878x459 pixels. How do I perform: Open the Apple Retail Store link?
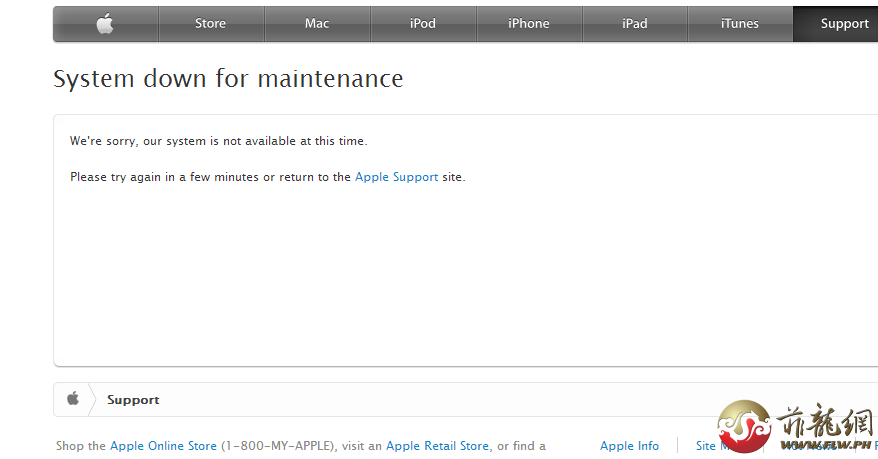pos(437,446)
